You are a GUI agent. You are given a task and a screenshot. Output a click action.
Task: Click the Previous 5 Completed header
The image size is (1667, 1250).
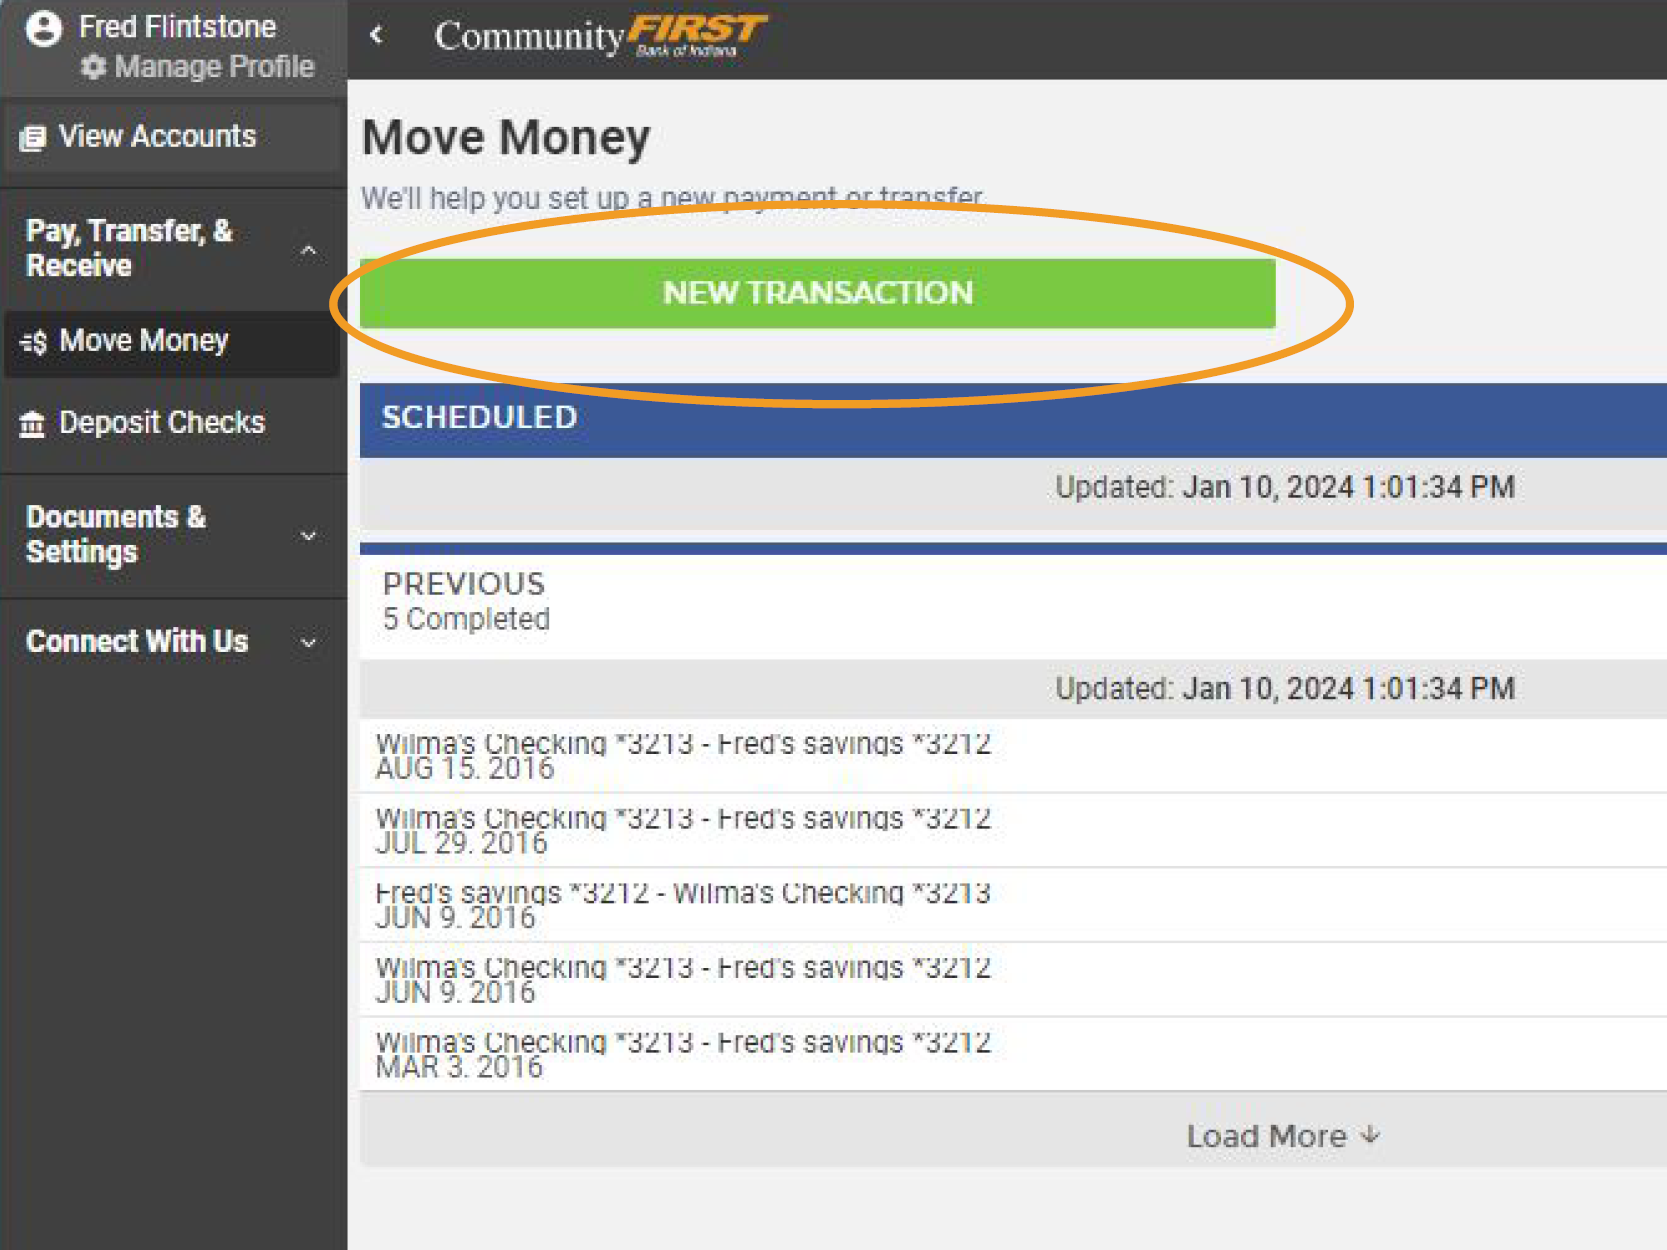pos(464,600)
